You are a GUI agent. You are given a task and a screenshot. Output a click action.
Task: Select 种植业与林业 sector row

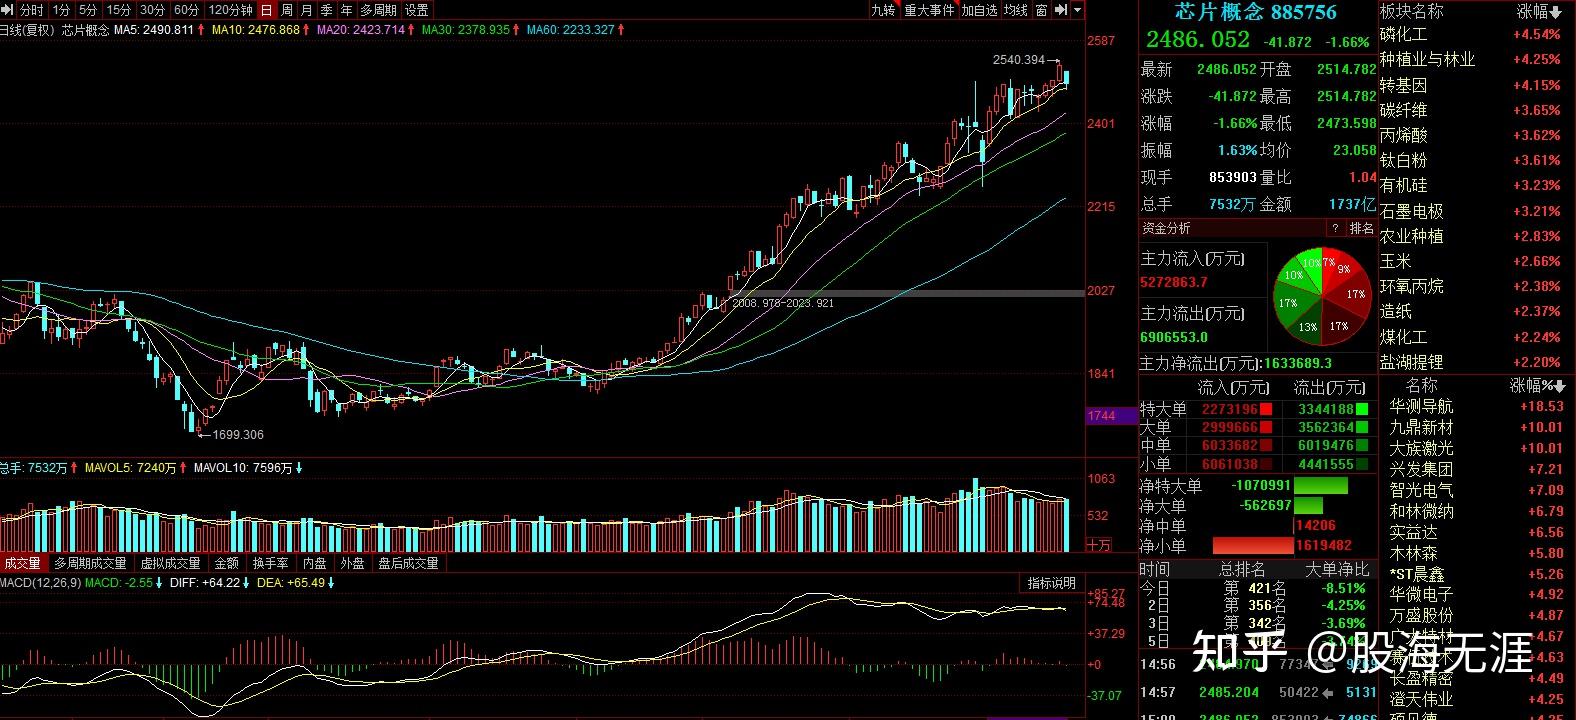1471,60
